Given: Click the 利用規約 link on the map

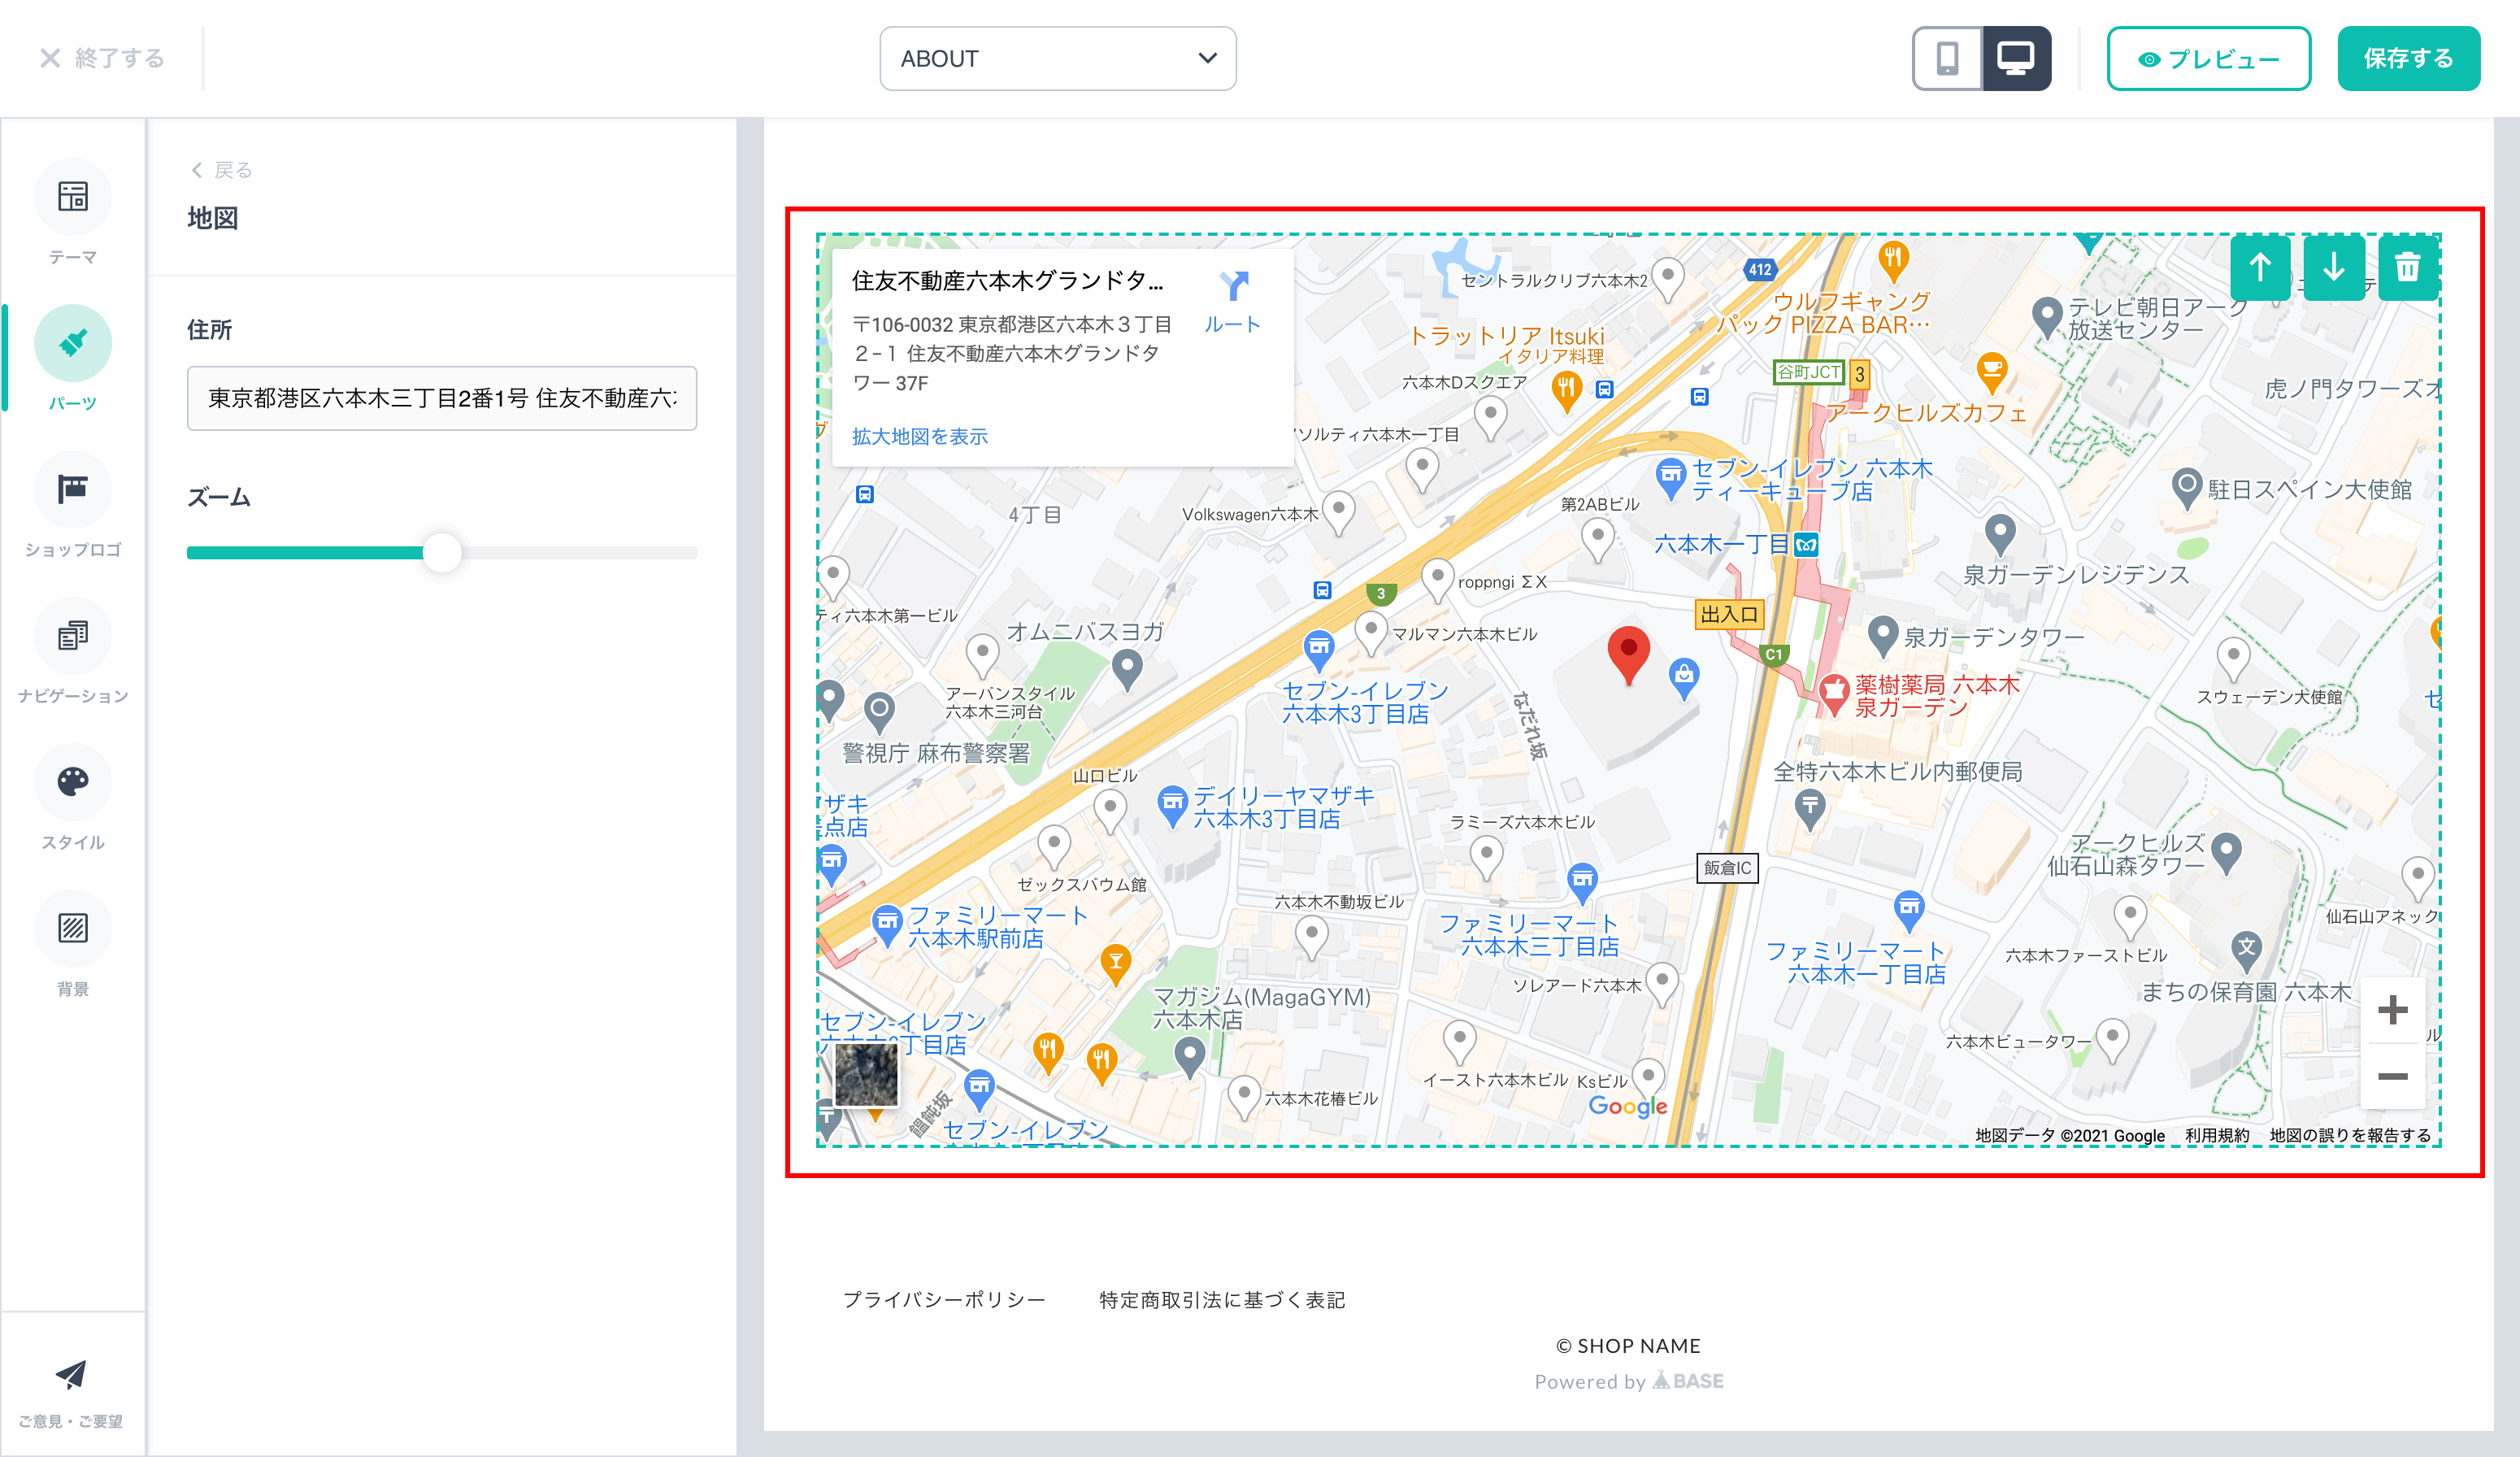Looking at the screenshot, I should [x=2216, y=1135].
